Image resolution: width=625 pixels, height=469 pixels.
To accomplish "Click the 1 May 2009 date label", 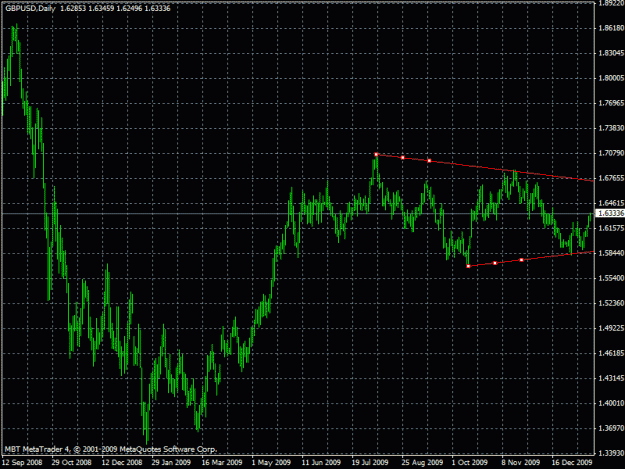I will coord(271,463).
